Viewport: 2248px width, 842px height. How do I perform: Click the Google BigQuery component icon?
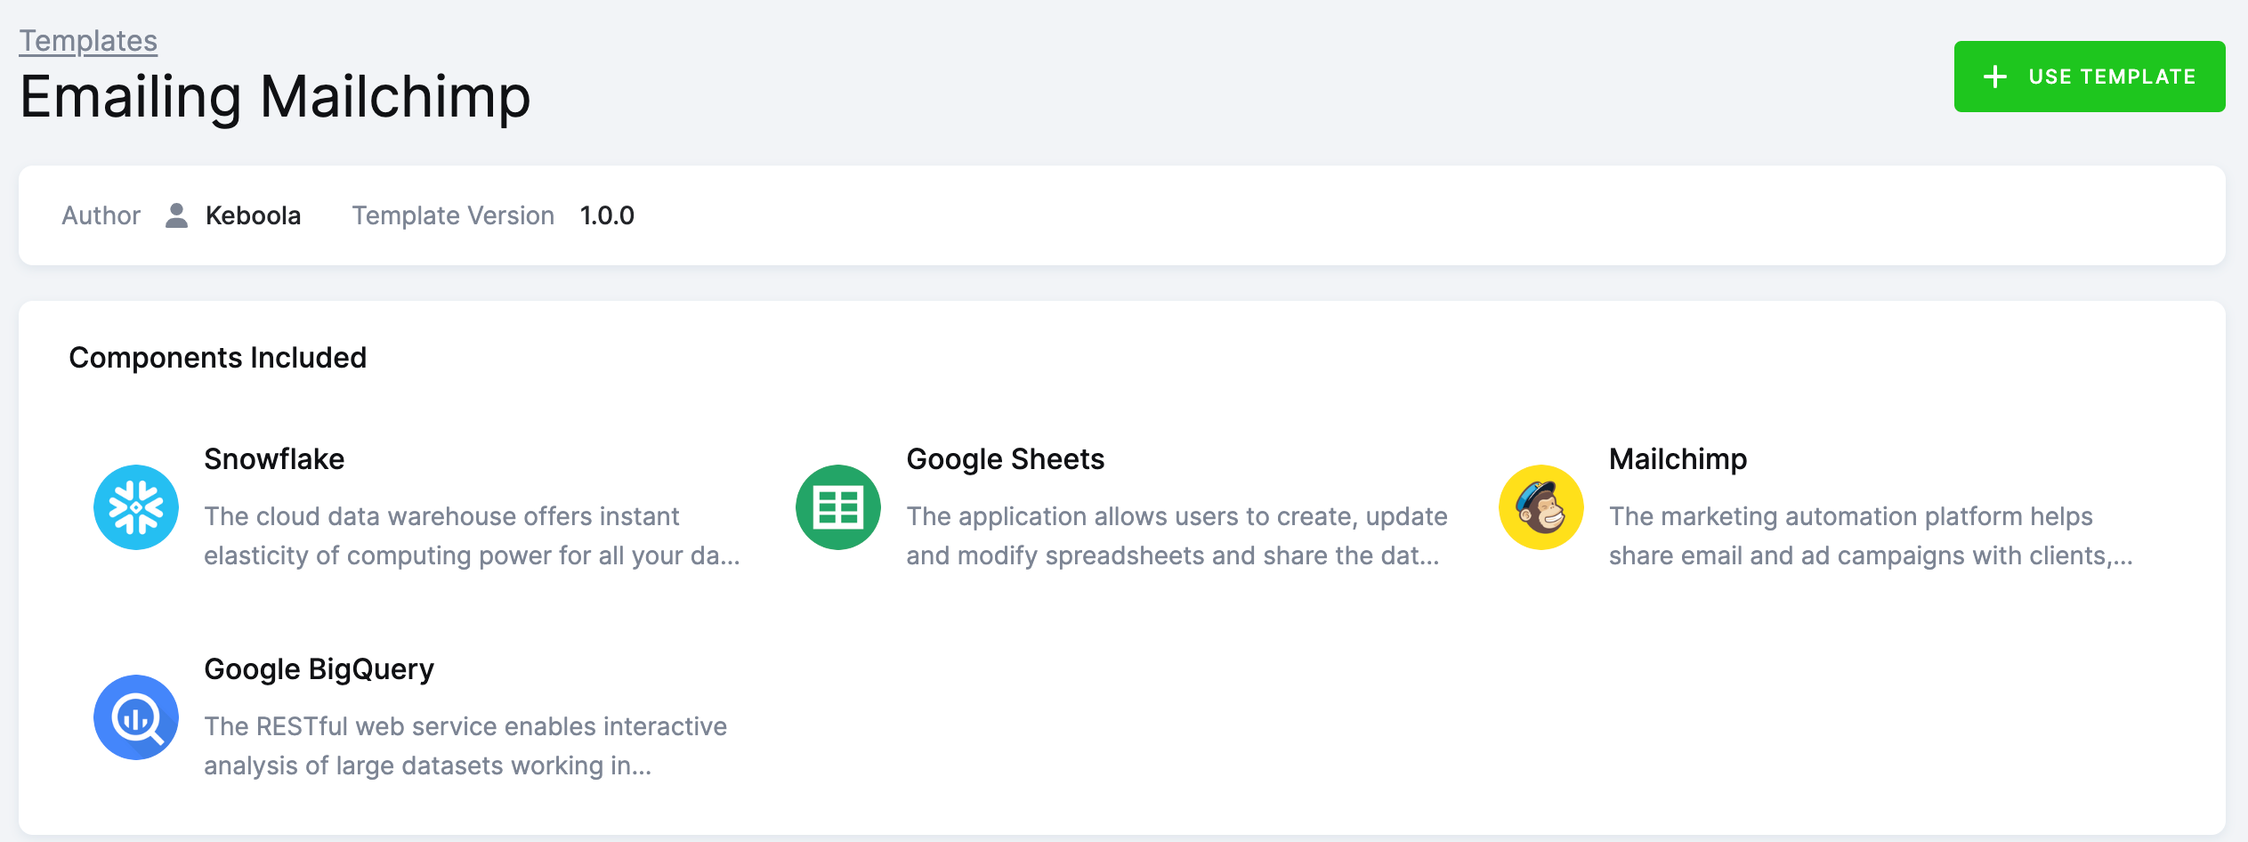(136, 717)
